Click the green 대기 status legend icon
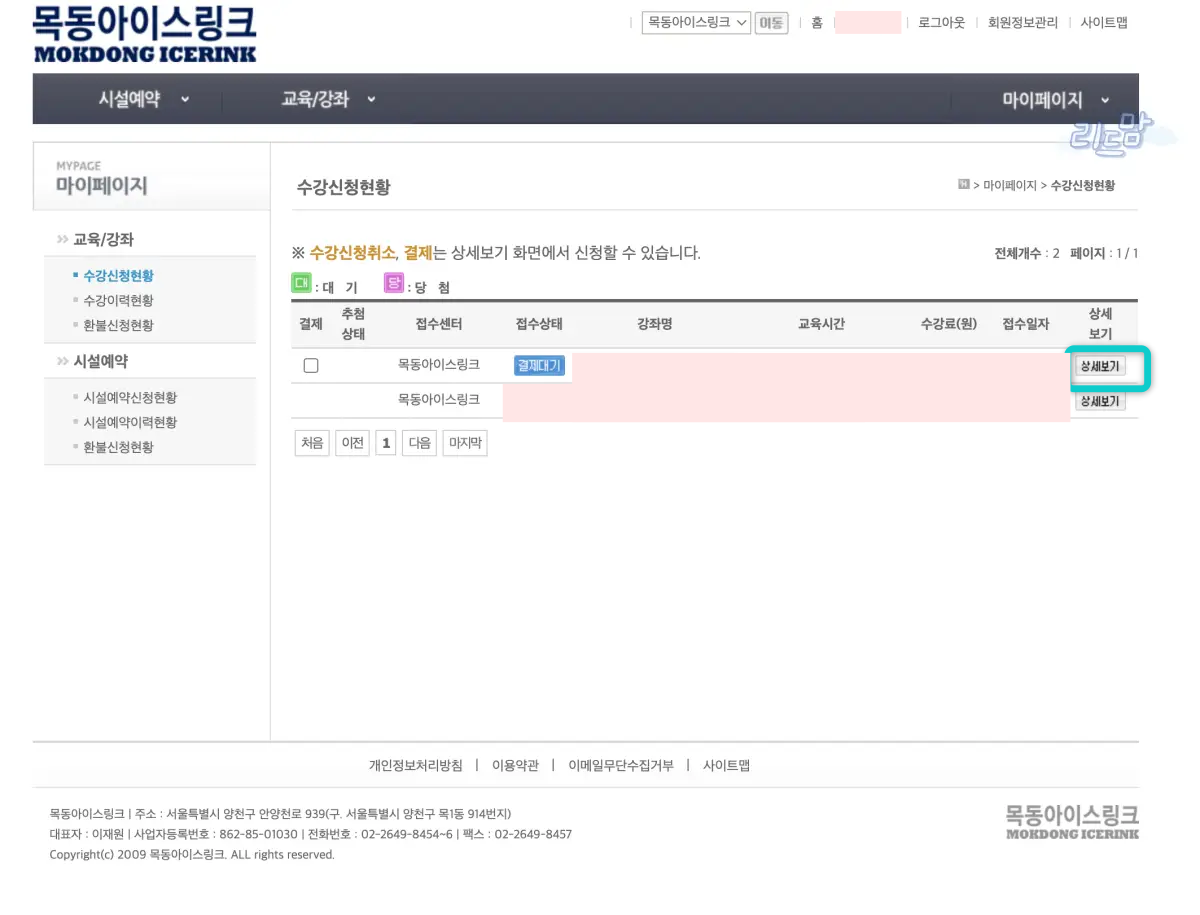Viewport: 1200px width, 915px height. coord(301,283)
